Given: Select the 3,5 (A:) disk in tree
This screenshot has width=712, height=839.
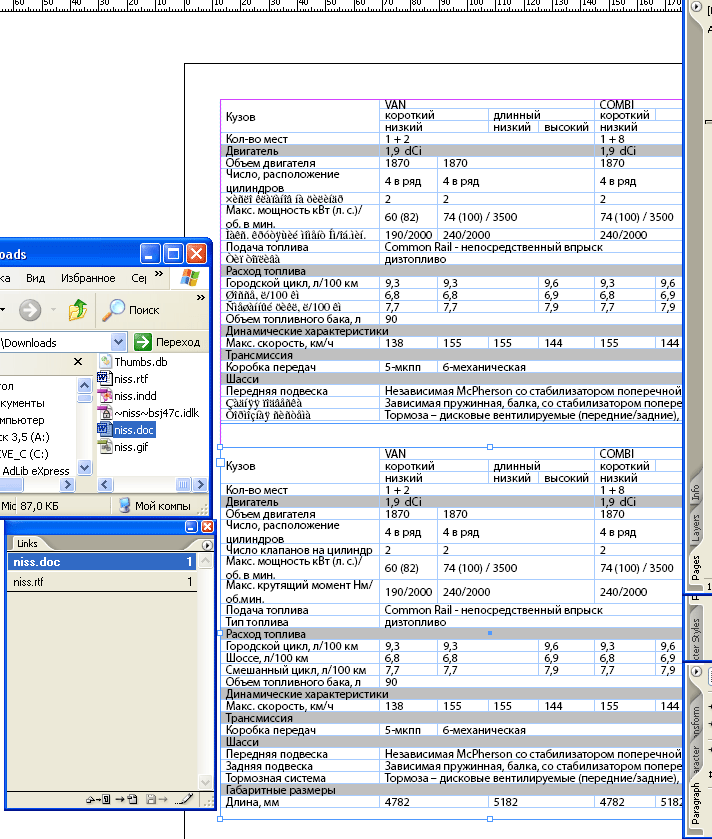Looking at the screenshot, I should coord(25,437).
